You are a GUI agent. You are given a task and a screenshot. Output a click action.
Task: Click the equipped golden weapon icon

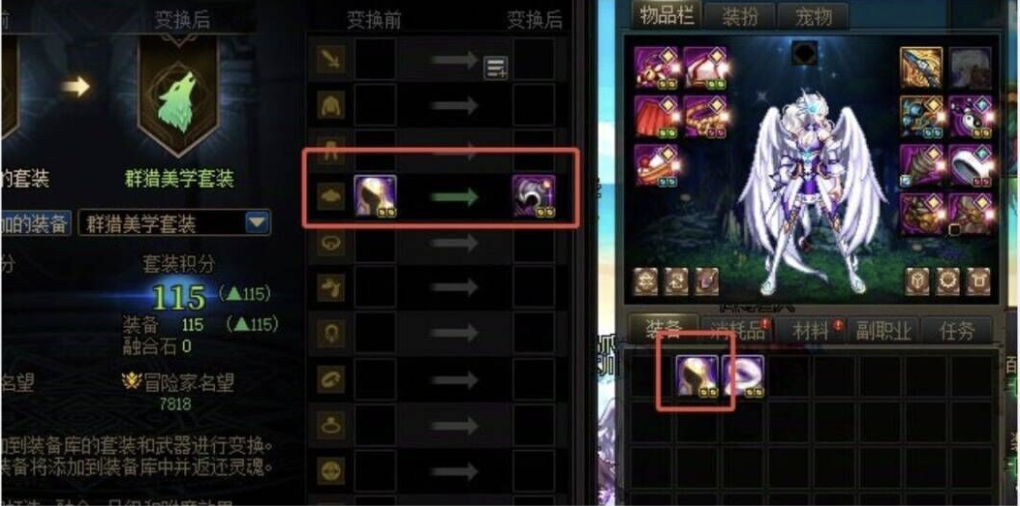coord(921,67)
